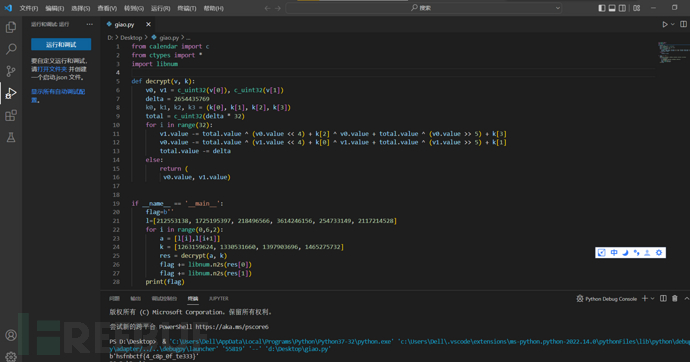690x362 pixels.
Task: Click the blue 运行和调试 button
Action: (61, 44)
